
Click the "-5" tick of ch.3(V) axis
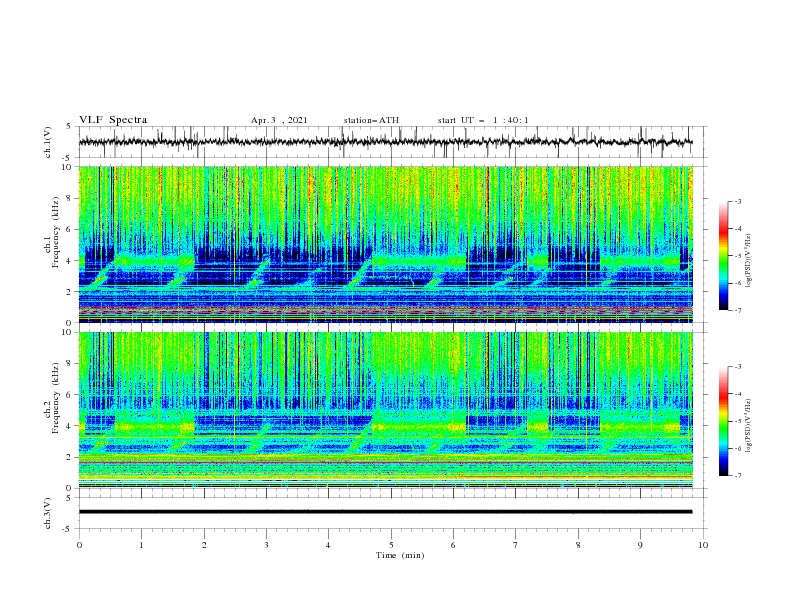(68, 529)
